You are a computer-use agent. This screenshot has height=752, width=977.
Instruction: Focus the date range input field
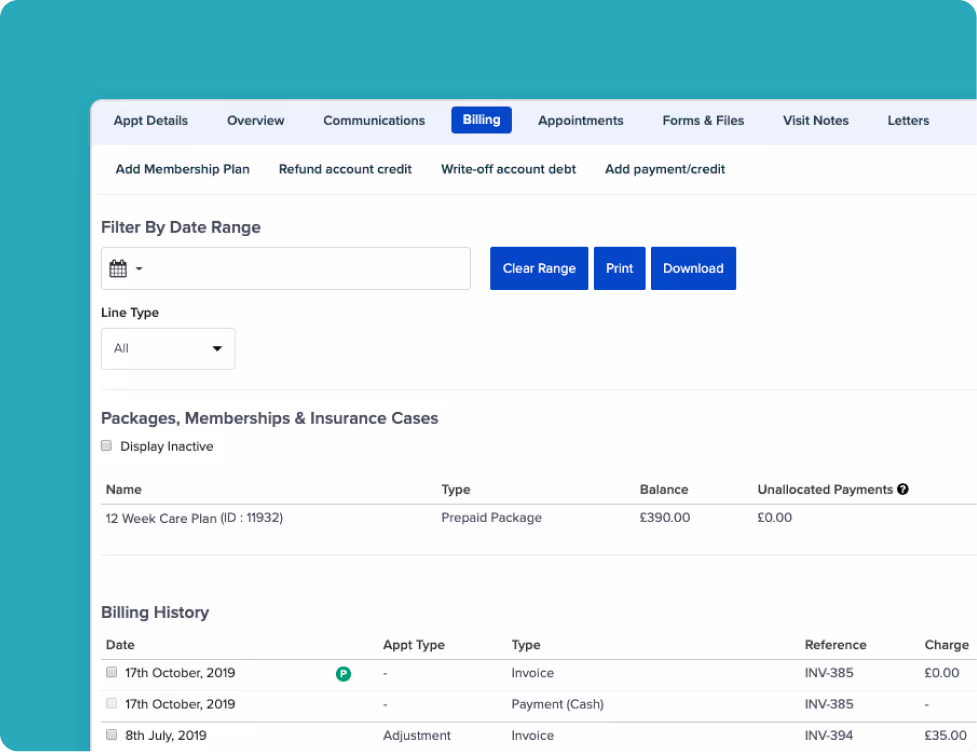(286, 269)
